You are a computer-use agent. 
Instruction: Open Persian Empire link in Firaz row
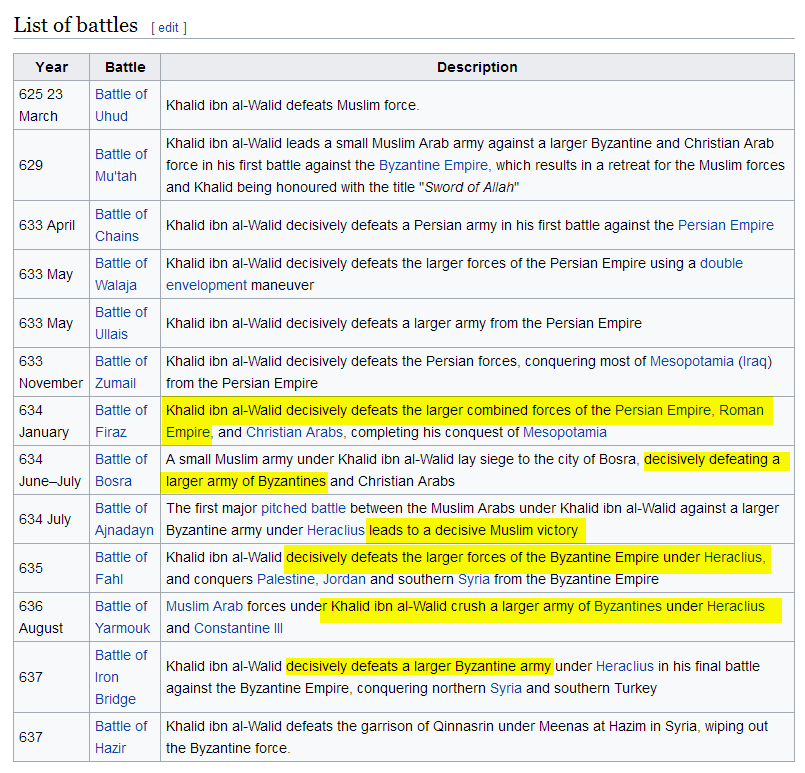[663, 411]
